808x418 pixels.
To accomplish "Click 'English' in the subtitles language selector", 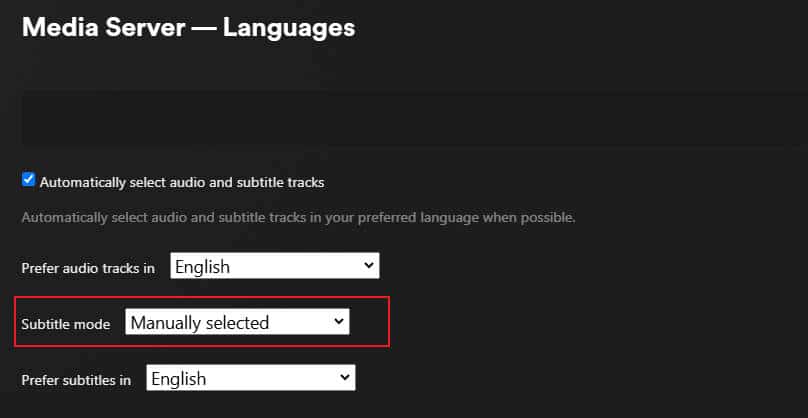I will tap(179, 378).
